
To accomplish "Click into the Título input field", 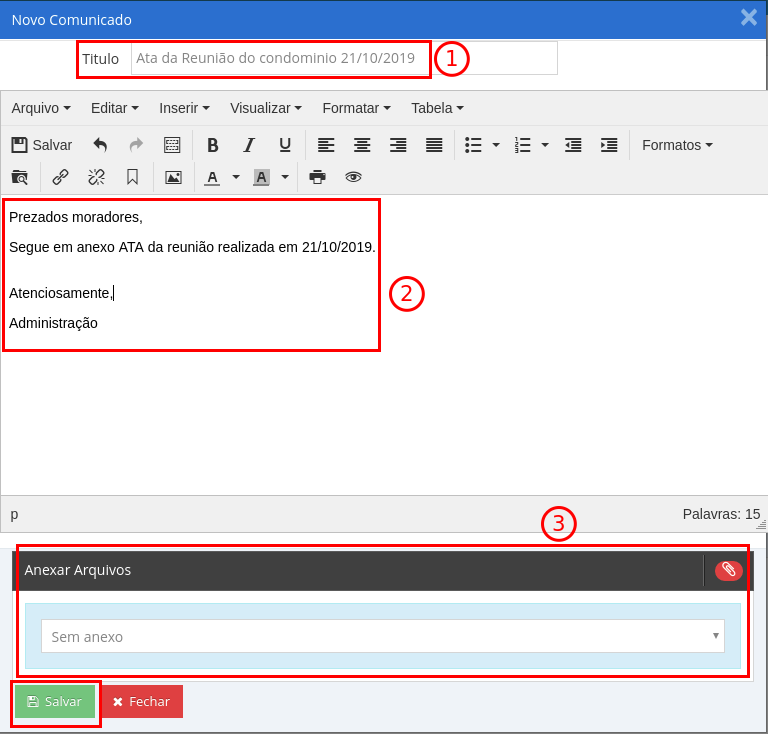I will pyautogui.click(x=343, y=58).
